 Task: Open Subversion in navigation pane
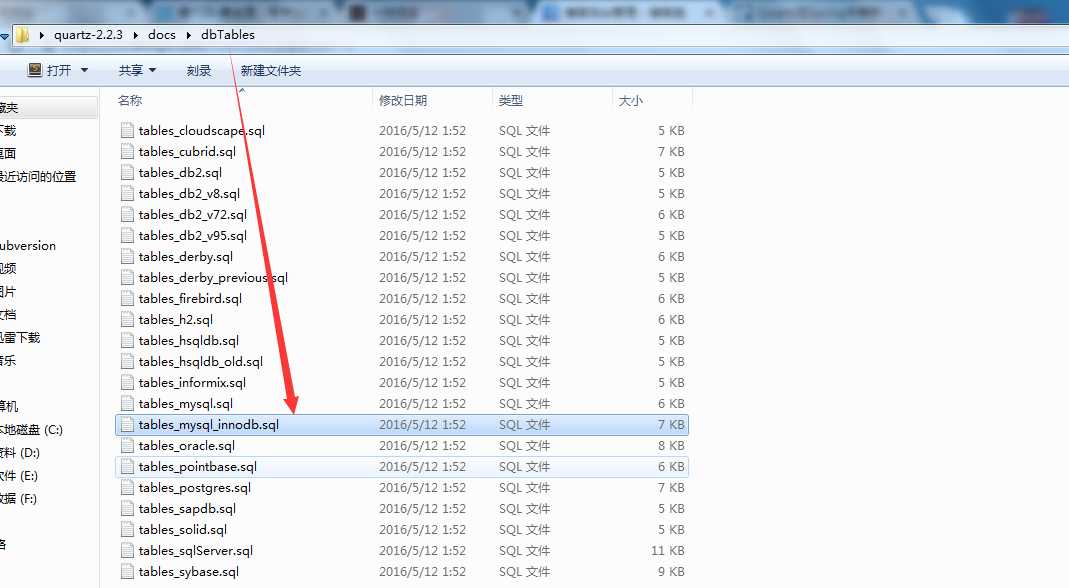tap(28, 246)
